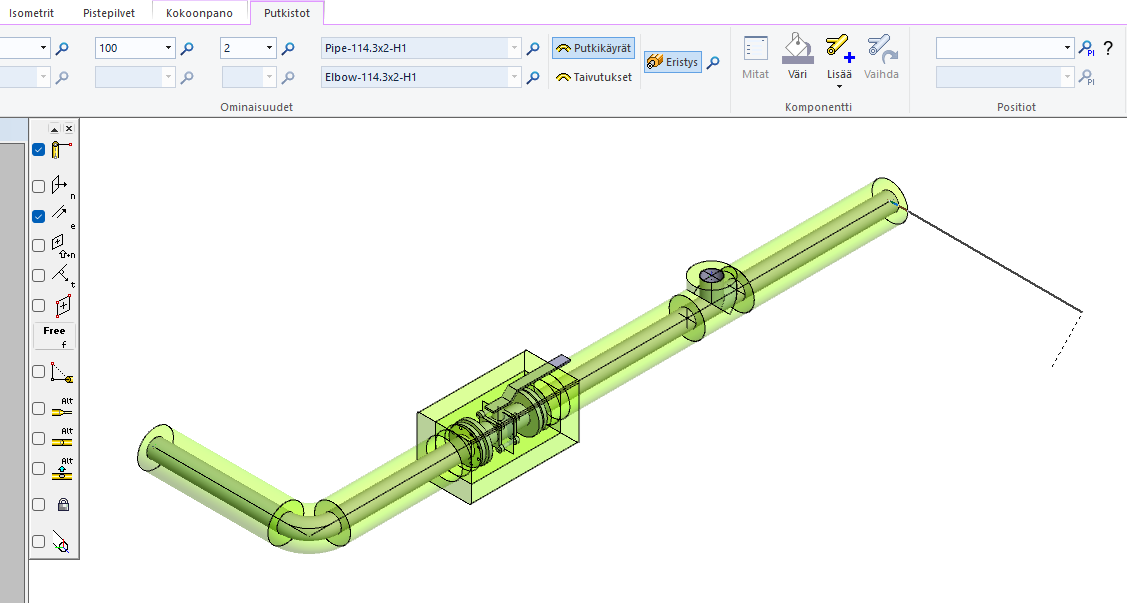Click the question mark help icon
This screenshot has width=1127, height=603.
[1108, 48]
